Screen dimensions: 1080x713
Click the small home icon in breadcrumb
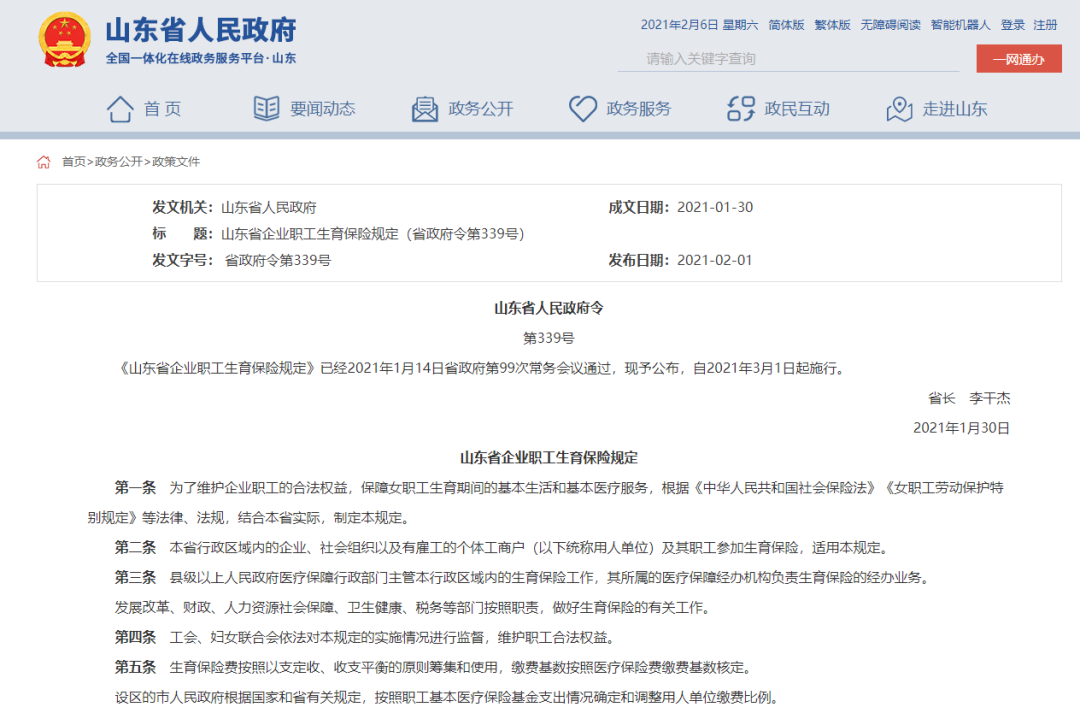click(44, 162)
